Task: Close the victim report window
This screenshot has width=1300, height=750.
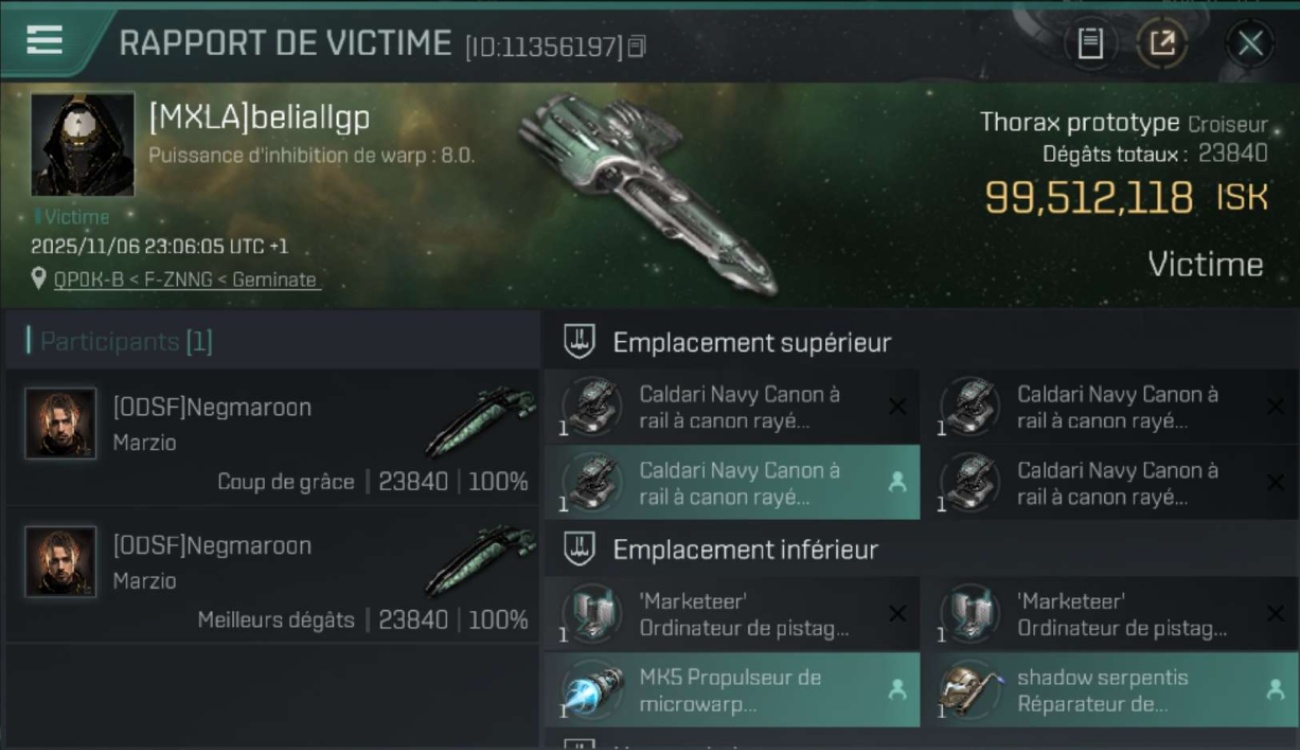Action: (x=1250, y=43)
